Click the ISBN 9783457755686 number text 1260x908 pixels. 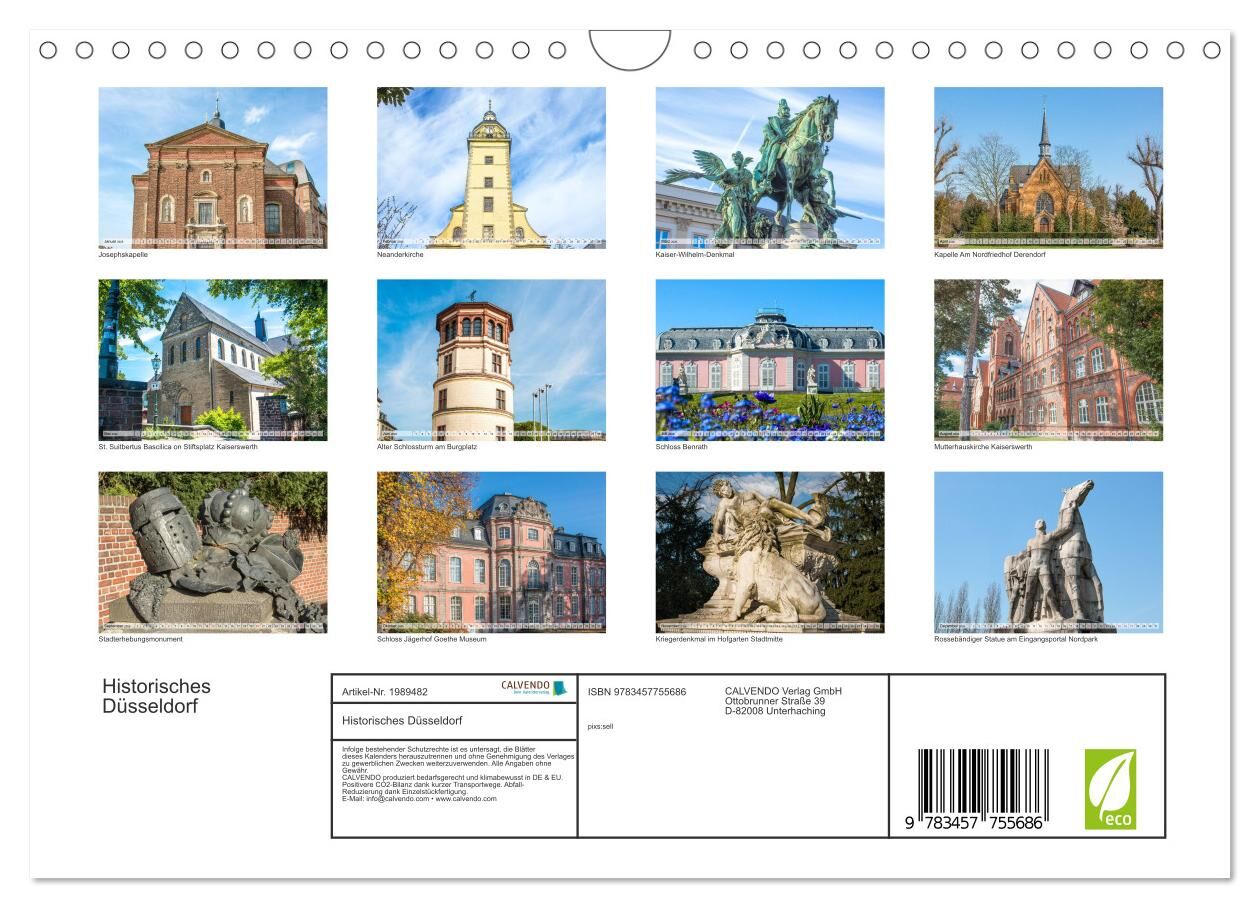[x=637, y=692]
